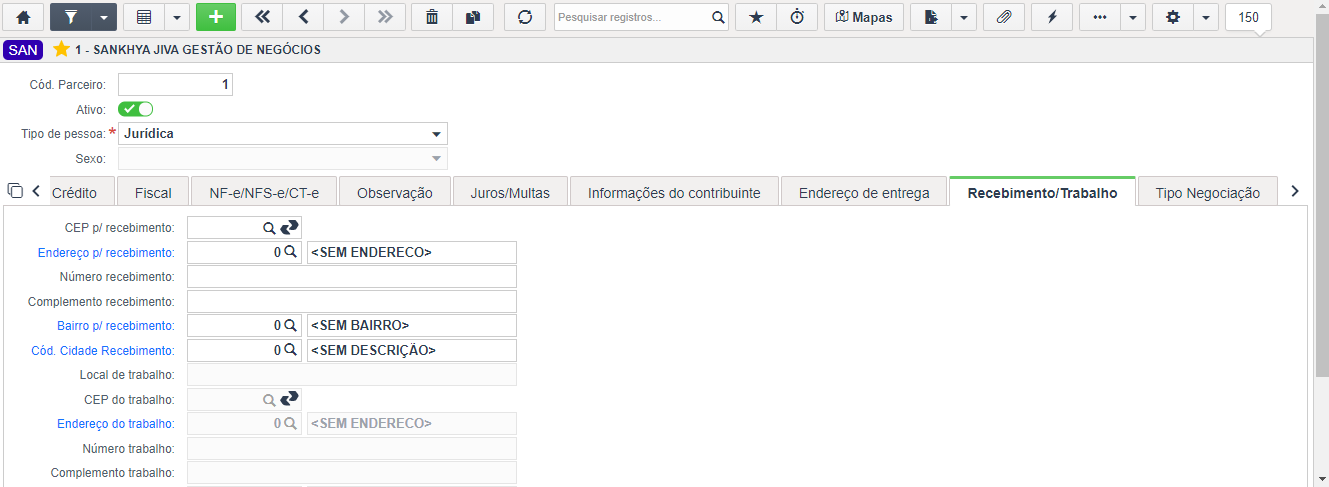1329x487 pixels.
Task: Add a new record with green plus
Action: point(216,17)
